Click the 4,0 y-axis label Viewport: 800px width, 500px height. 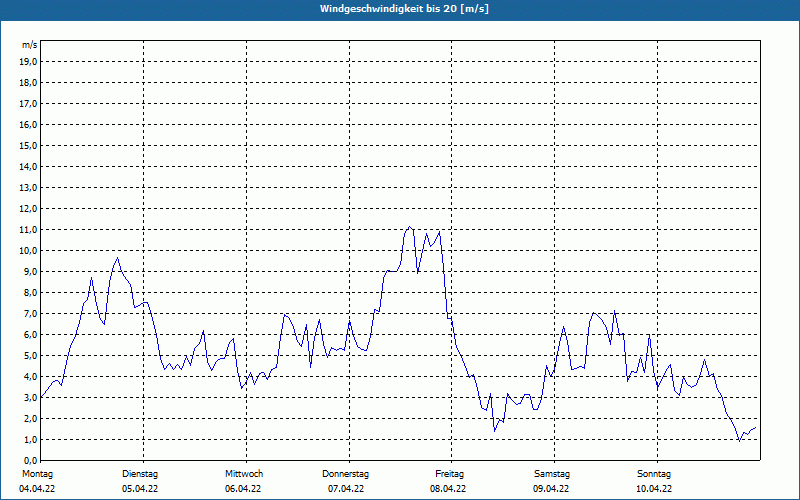pyautogui.click(x=31, y=377)
